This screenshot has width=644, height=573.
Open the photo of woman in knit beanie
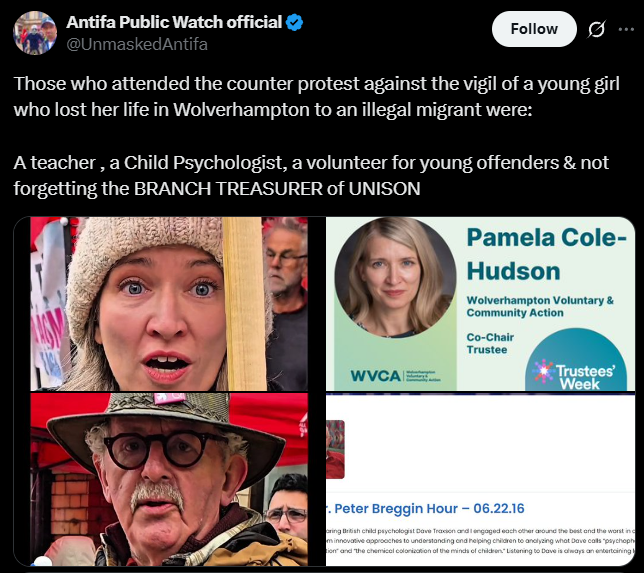[169, 304]
